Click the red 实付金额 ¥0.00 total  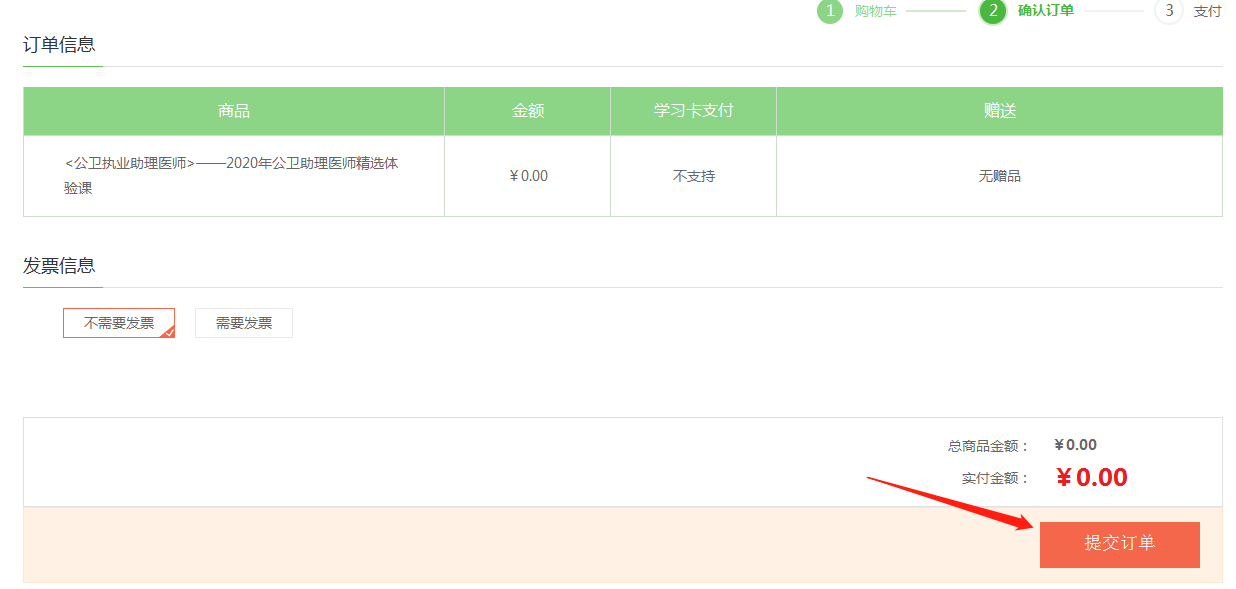1091,478
